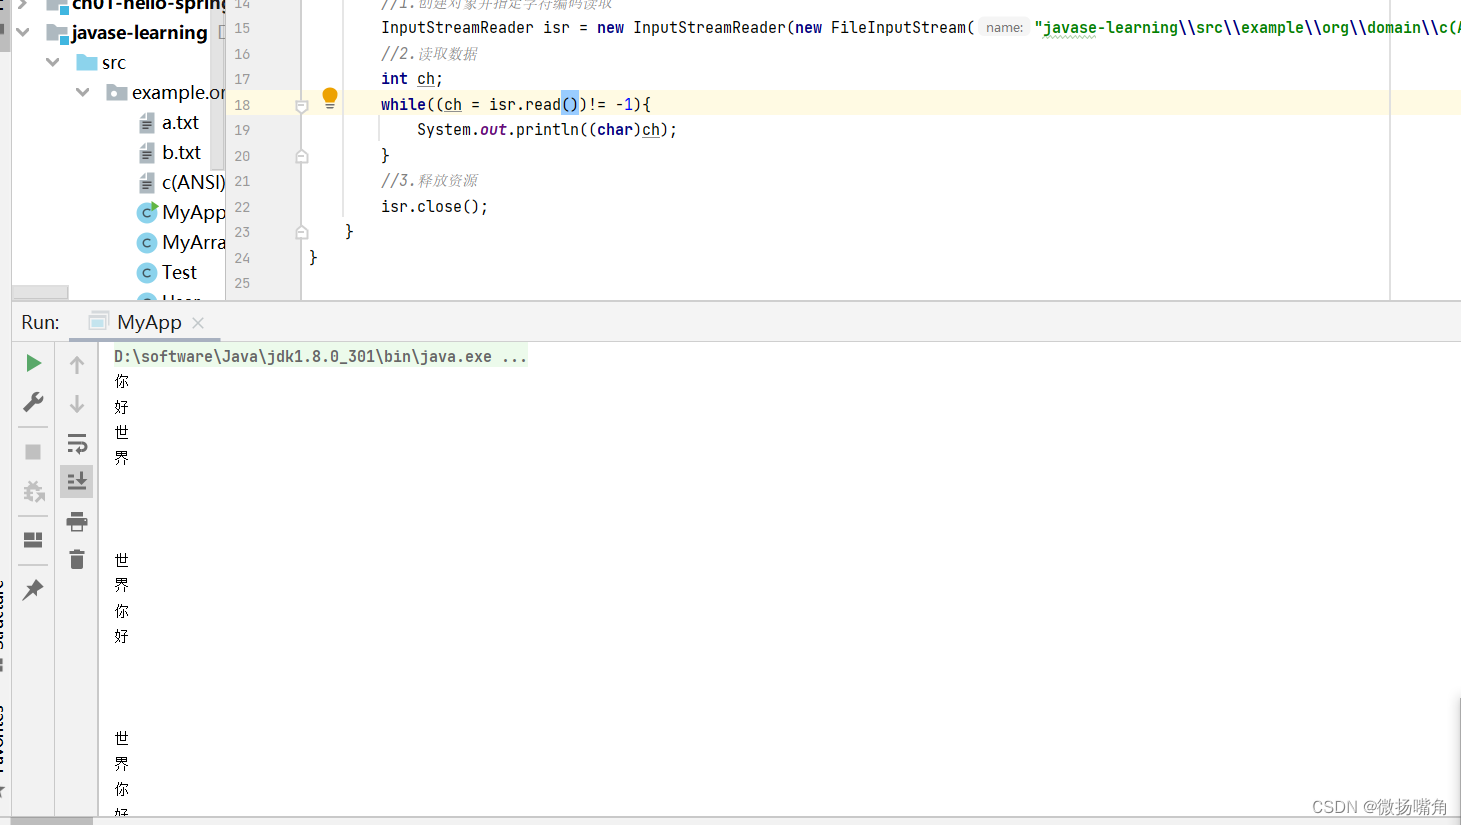Click the file path string literal
The image size is (1461, 825).
tap(1247, 27)
